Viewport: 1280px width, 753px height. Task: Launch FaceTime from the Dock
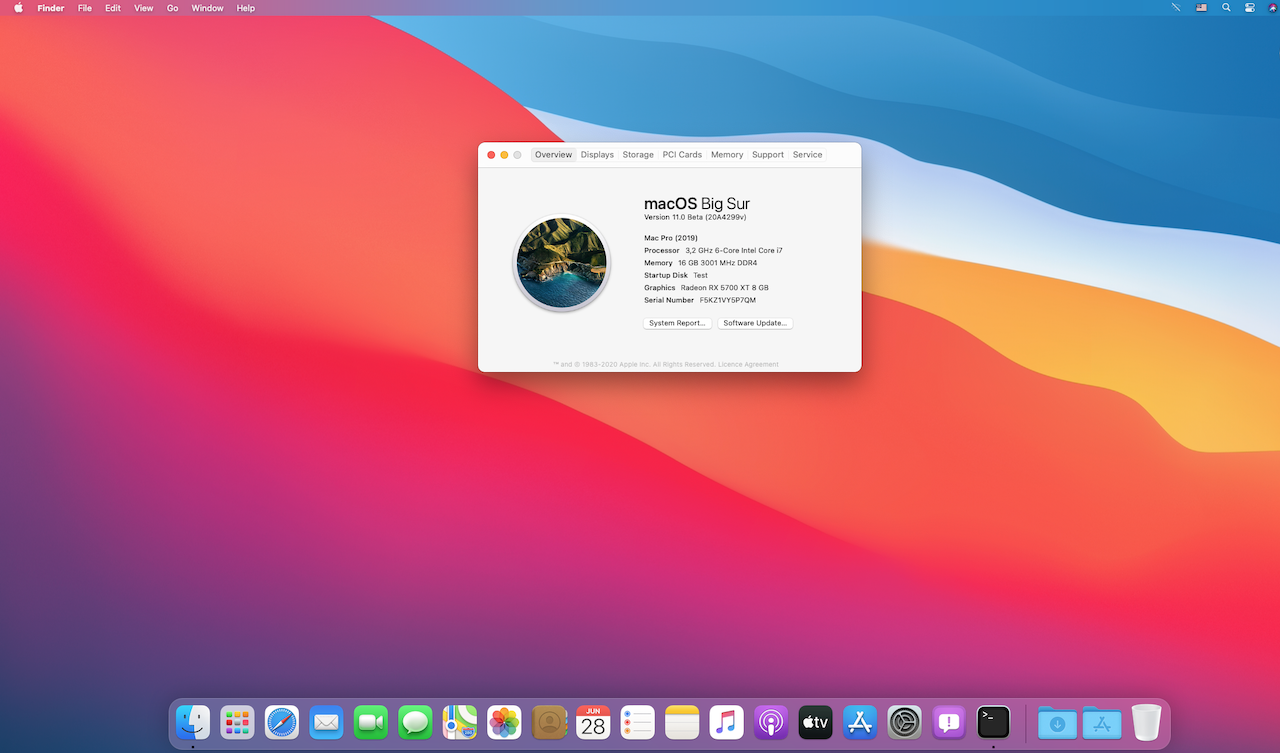pyautogui.click(x=371, y=722)
